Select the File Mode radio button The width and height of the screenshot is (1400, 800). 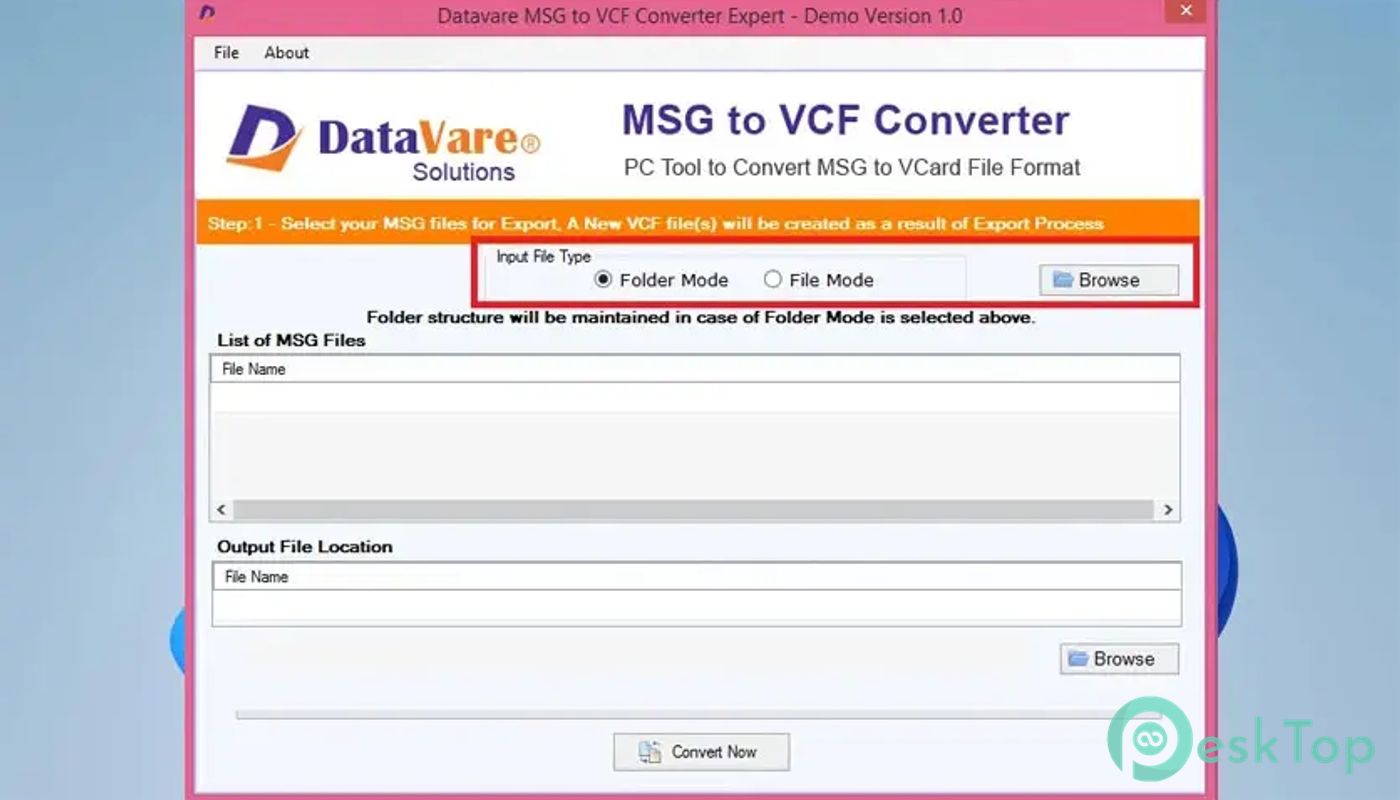coord(773,281)
